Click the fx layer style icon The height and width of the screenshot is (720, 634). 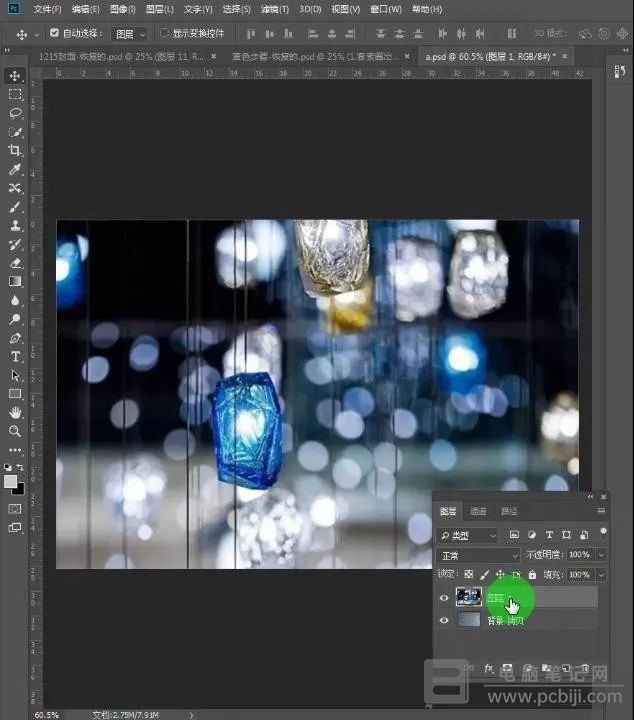tap(489, 668)
